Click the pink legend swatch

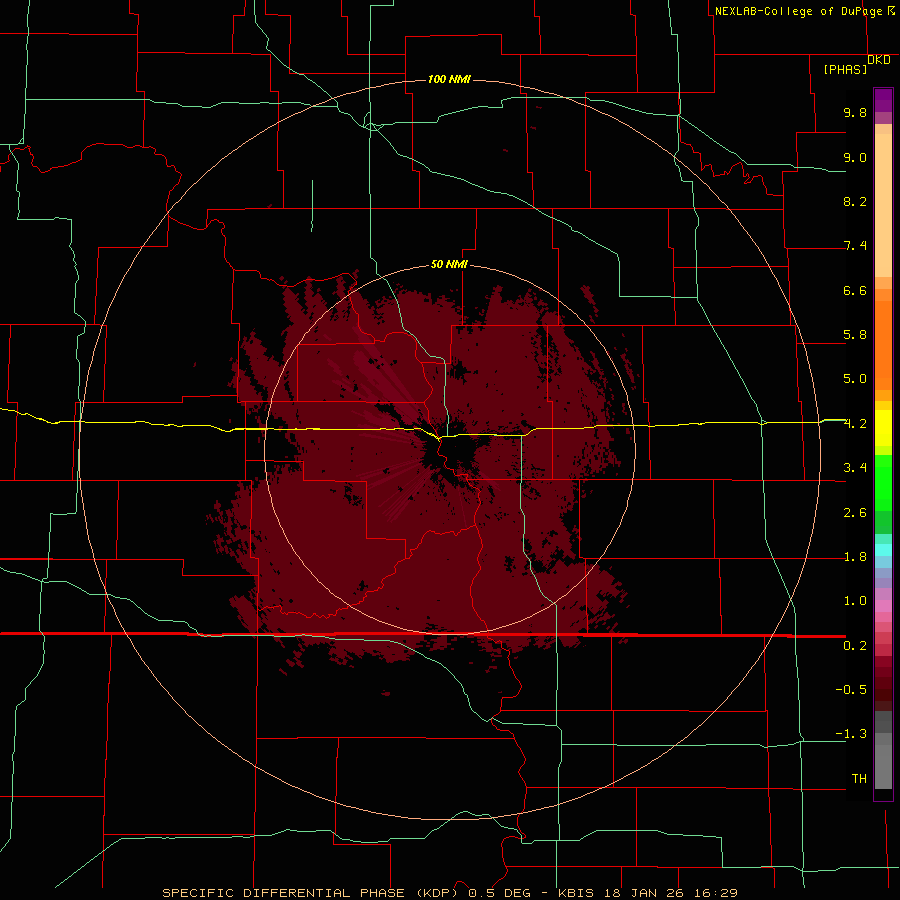[x=883, y=606]
